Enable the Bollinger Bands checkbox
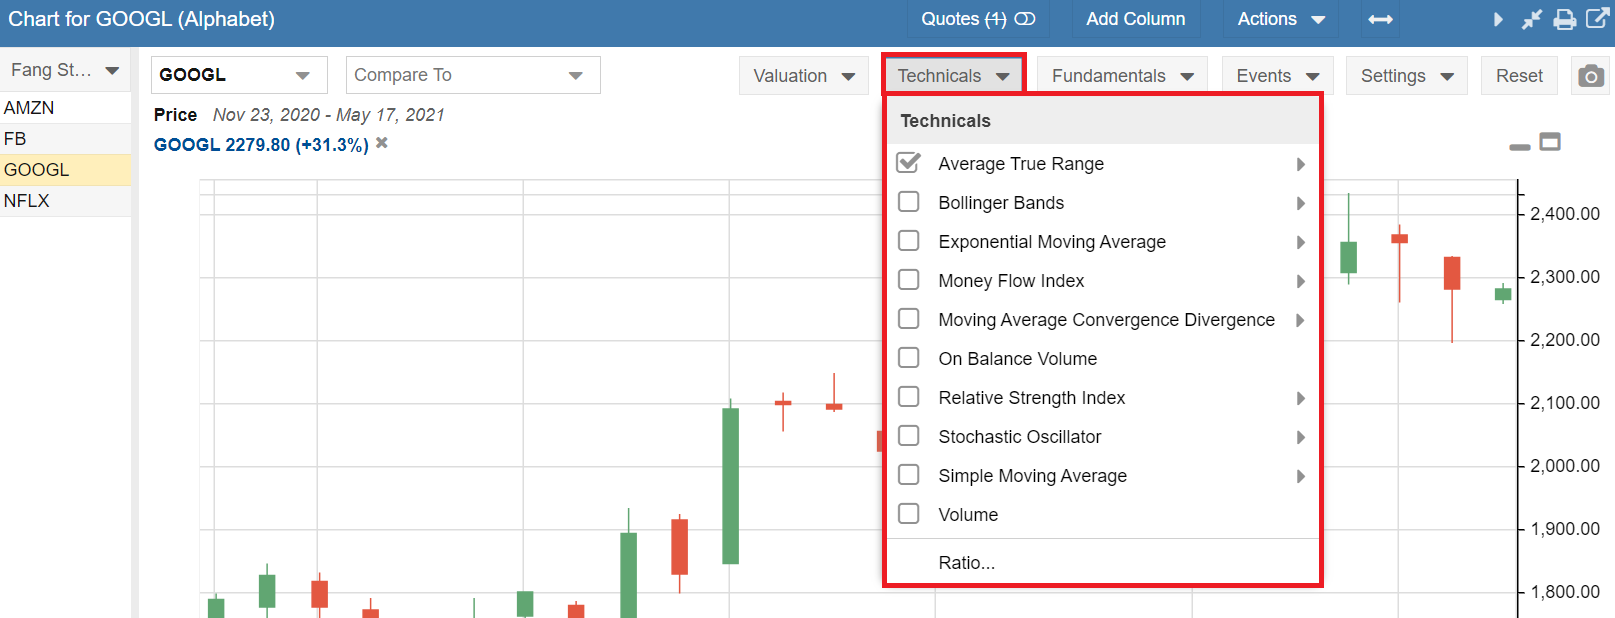1615x618 pixels. coord(909,202)
